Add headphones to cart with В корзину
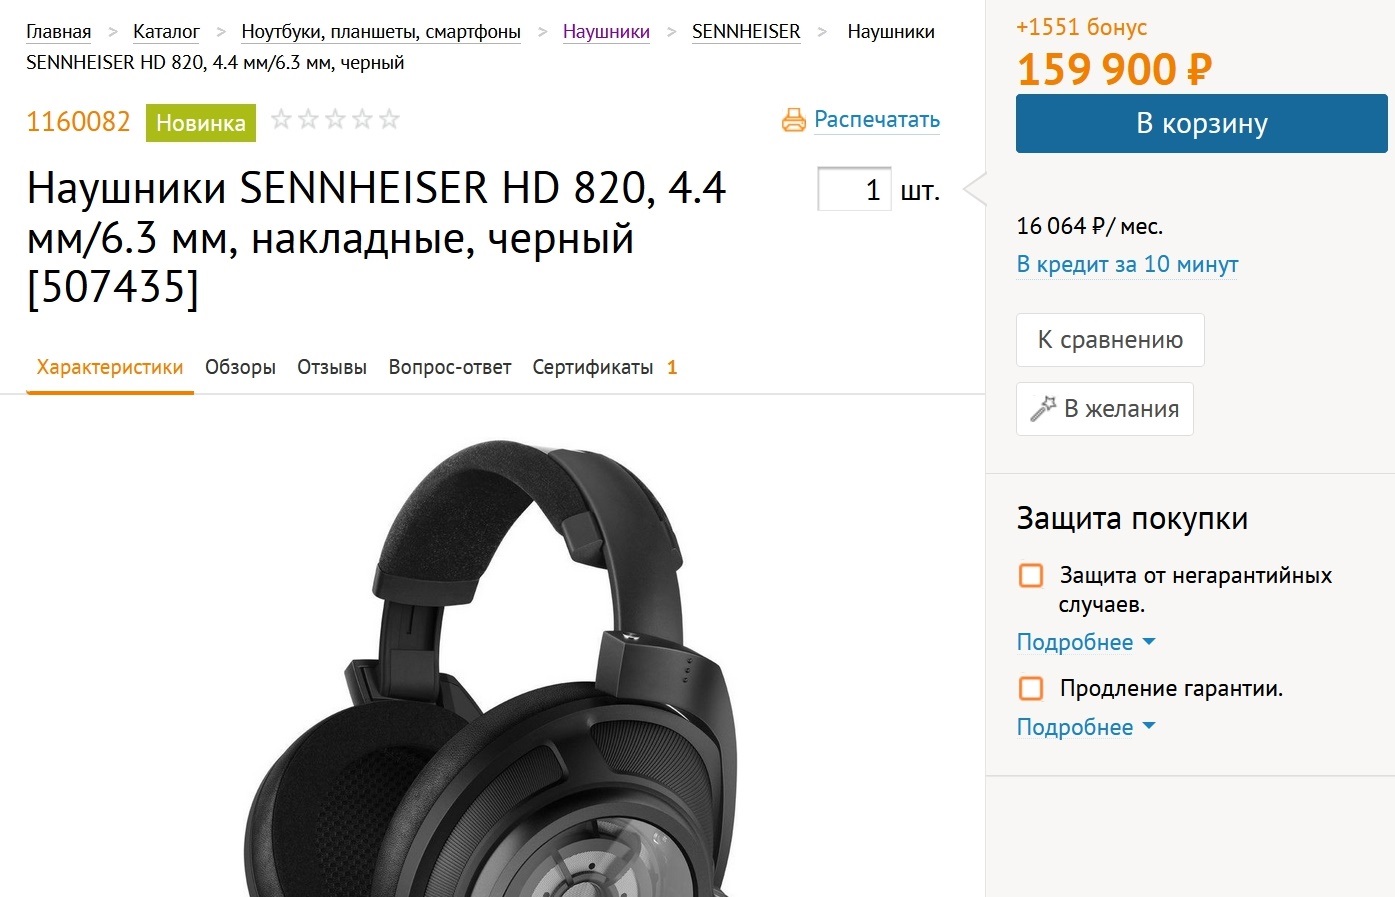The width and height of the screenshot is (1395, 897). [1201, 124]
